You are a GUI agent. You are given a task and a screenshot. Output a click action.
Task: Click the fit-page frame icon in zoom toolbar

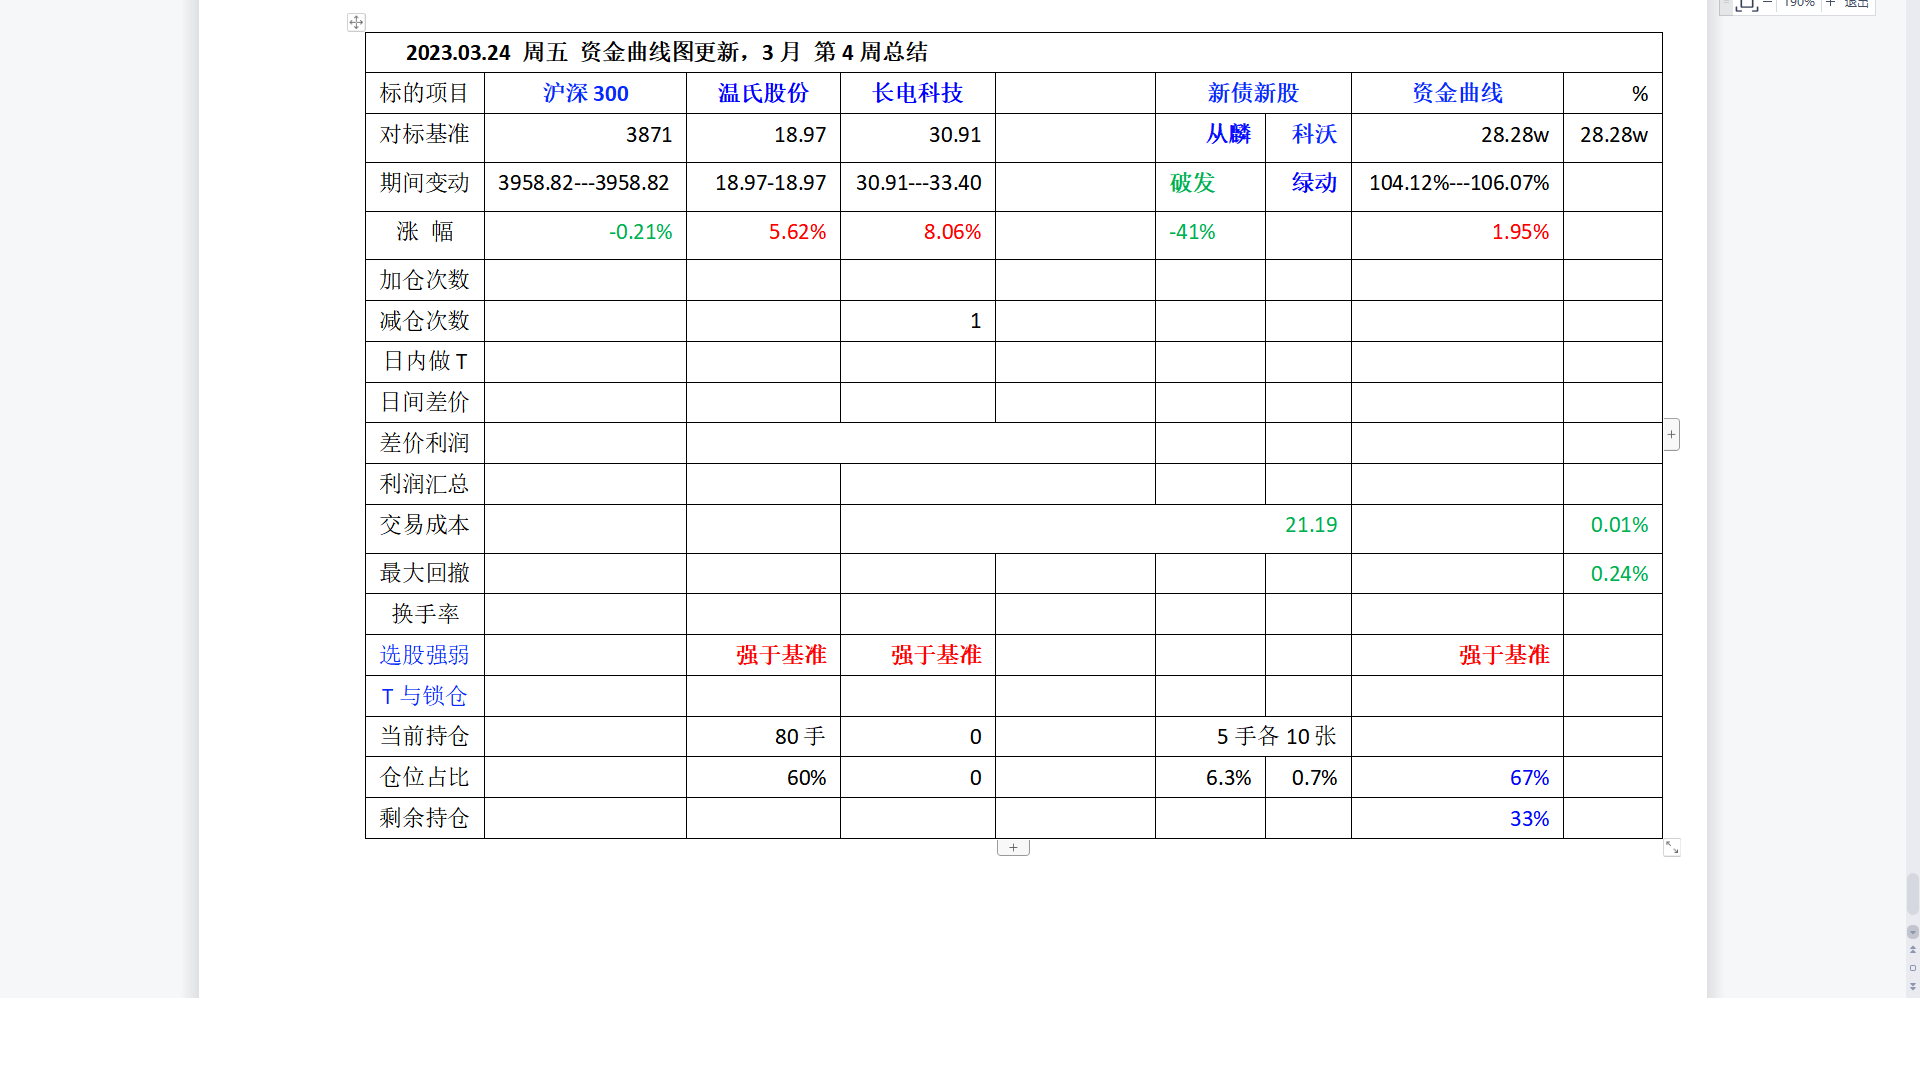(1746, 5)
